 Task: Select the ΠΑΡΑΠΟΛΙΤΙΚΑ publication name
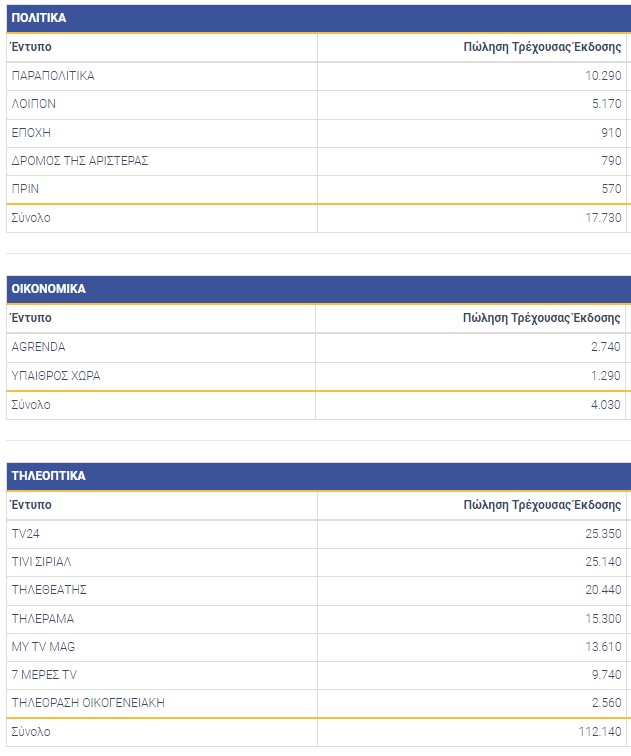coord(53,76)
